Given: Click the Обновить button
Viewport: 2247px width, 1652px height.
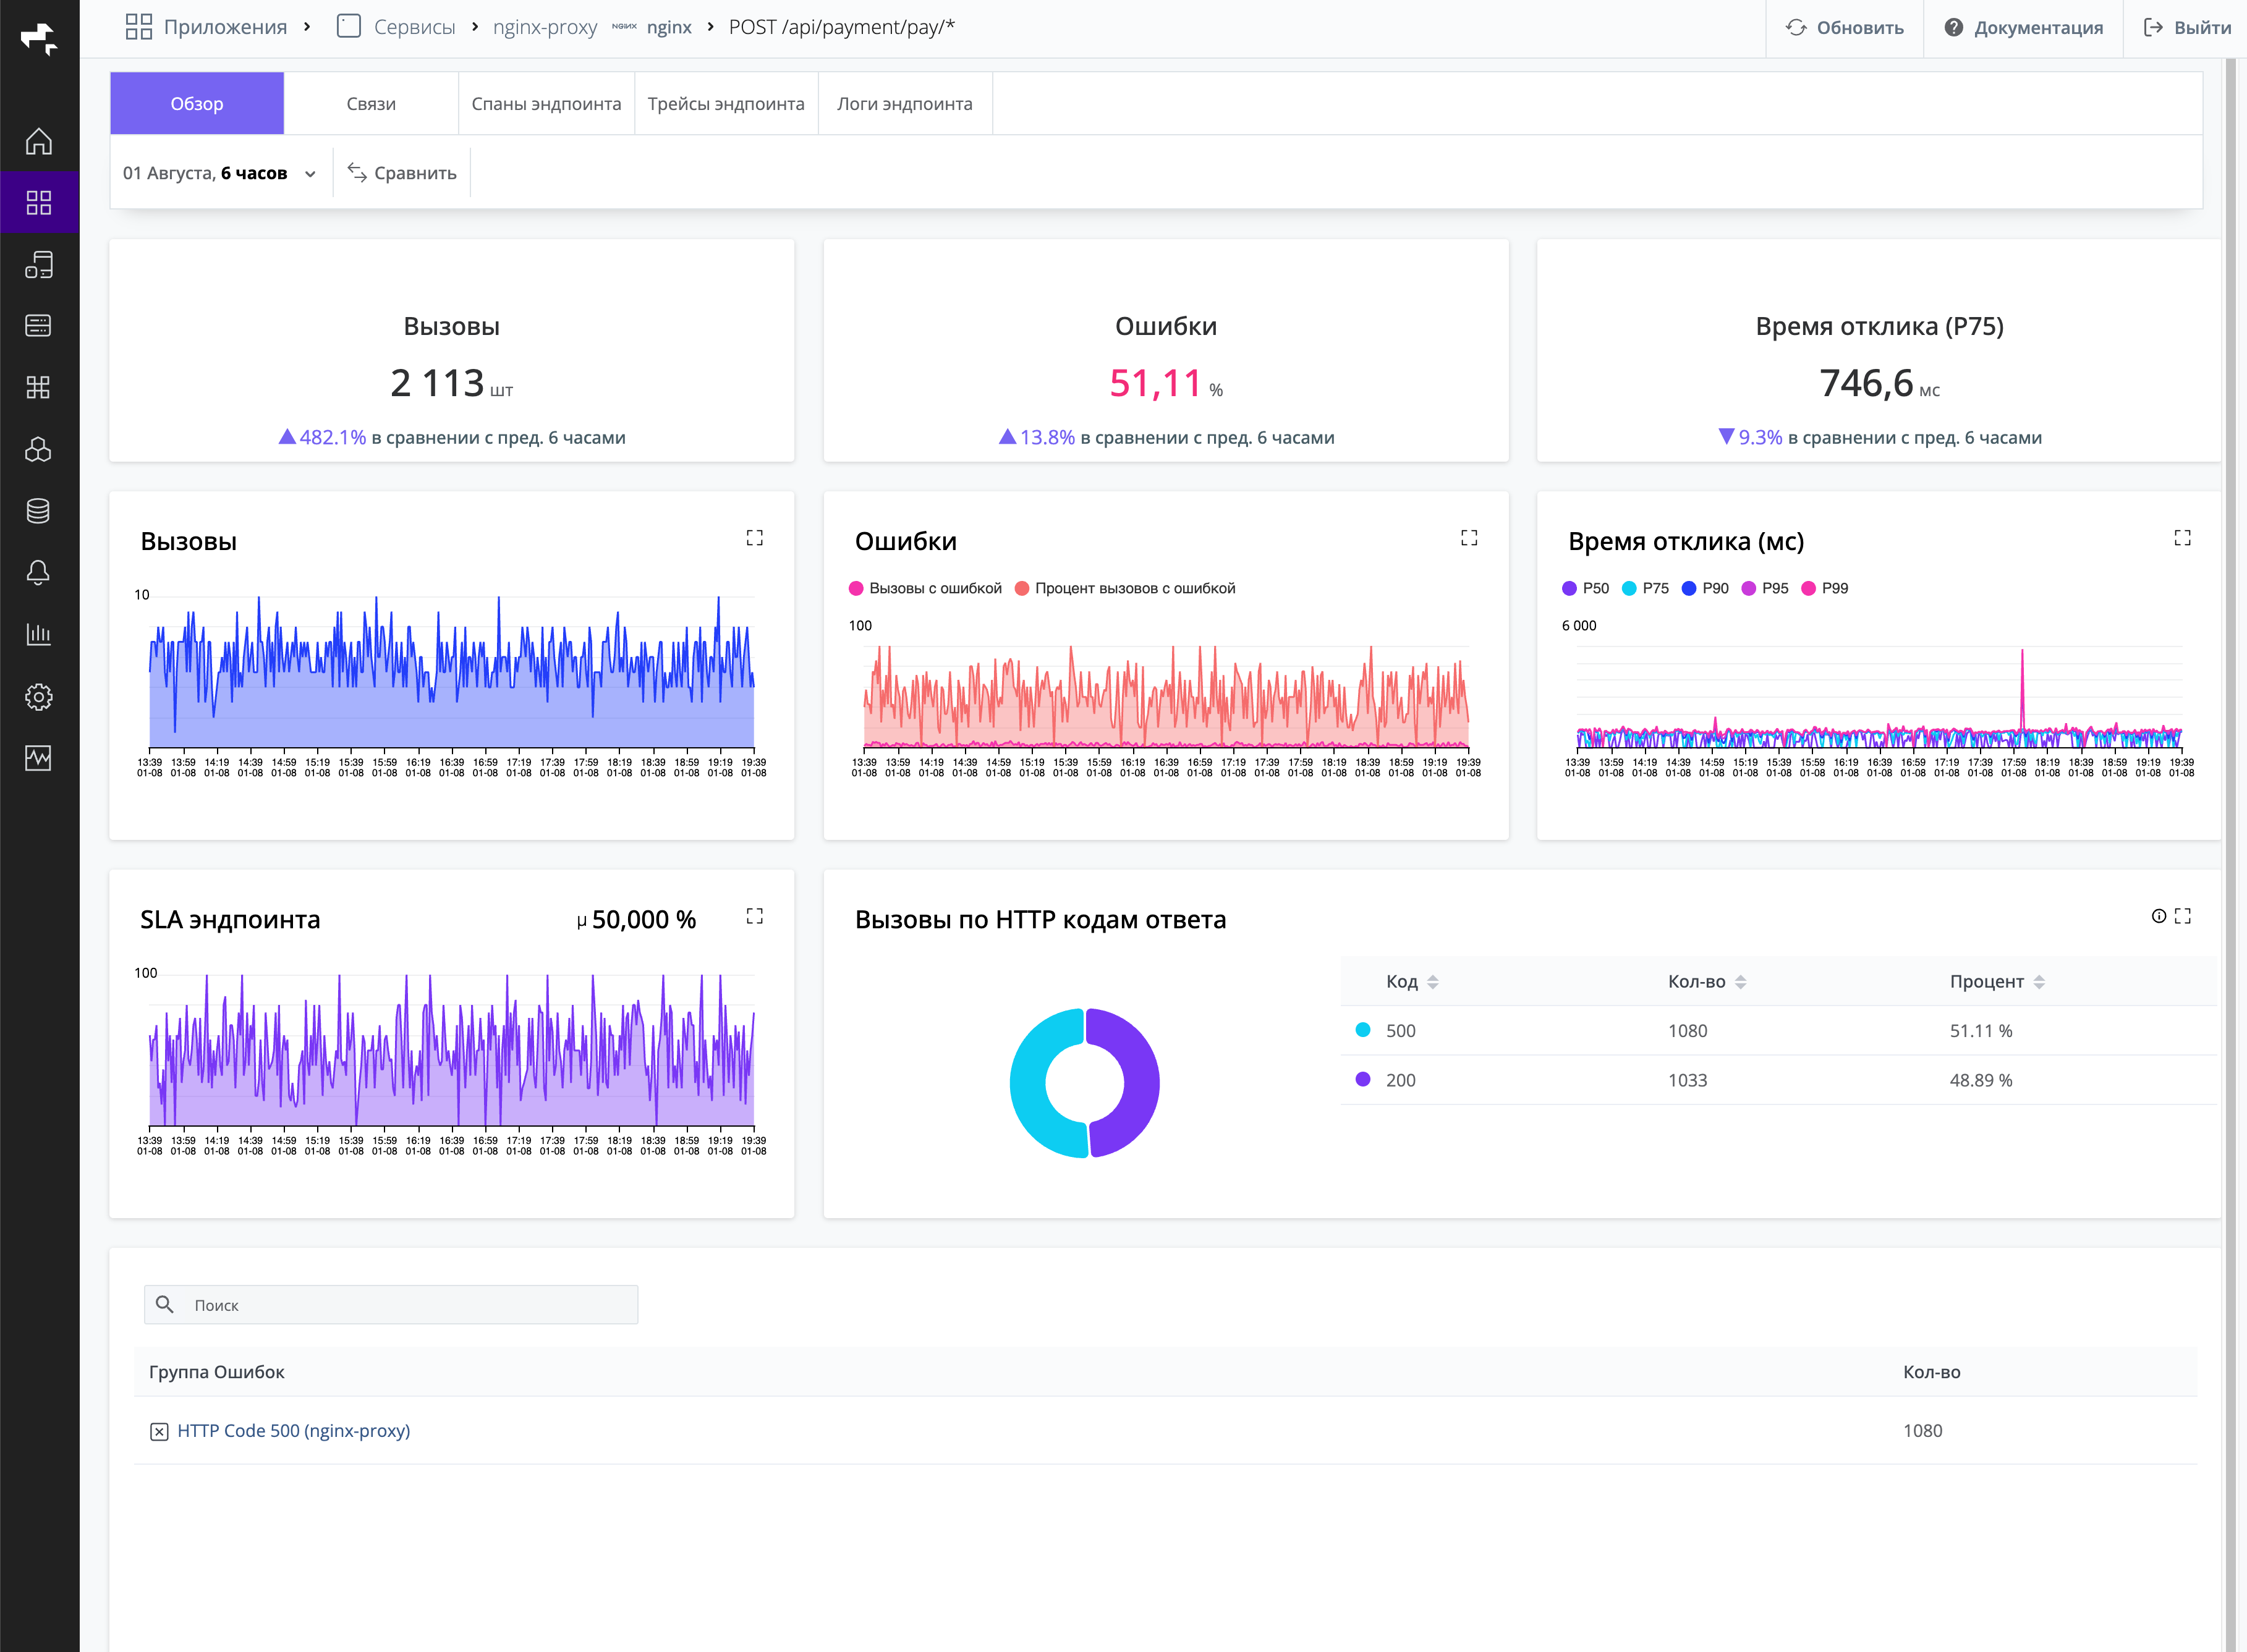Looking at the screenshot, I should point(1845,28).
